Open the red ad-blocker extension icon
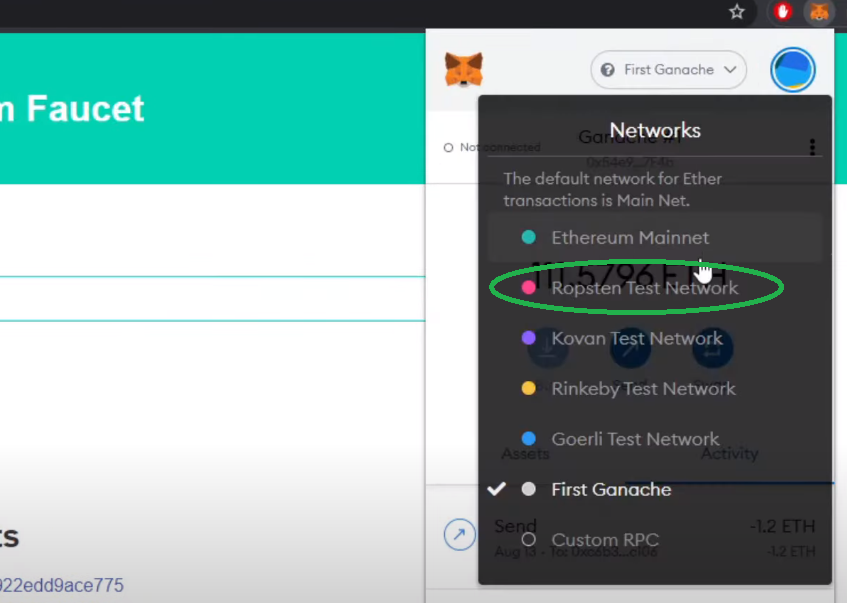Viewport: 847px width, 603px height. click(x=783, y=11)
